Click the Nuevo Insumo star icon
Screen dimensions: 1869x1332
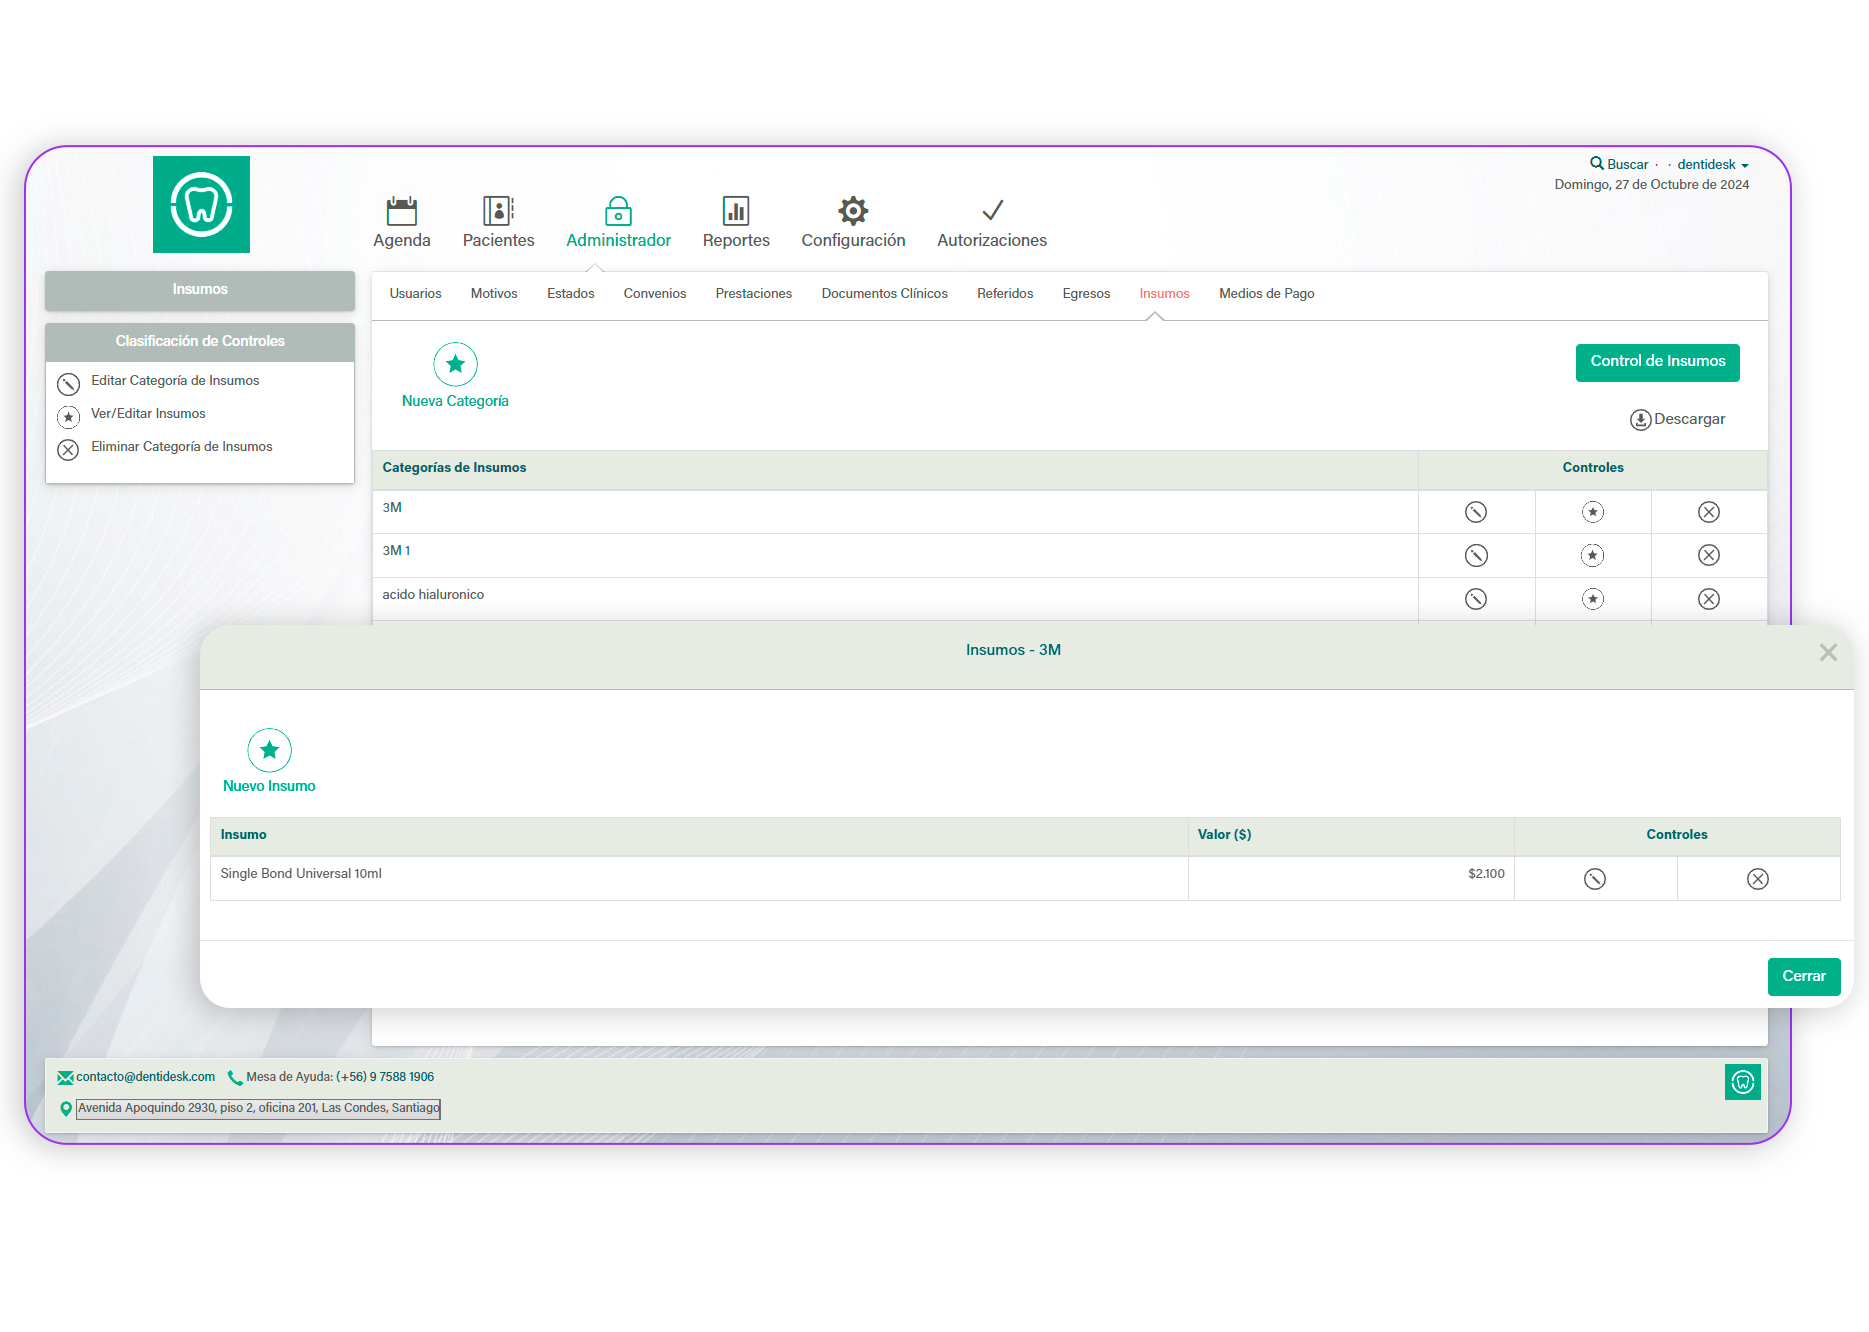pyautogui.click(x=269, y=750)
